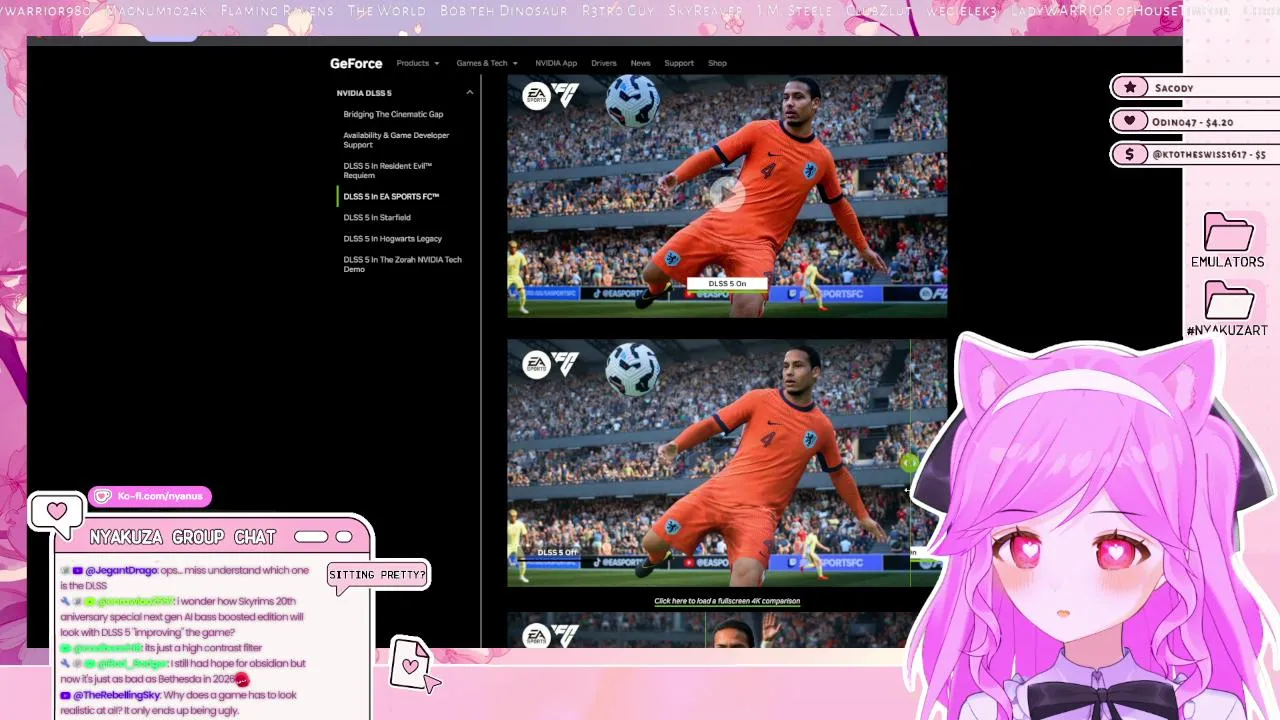Click to load fullscreen 4K comparison link
This screenshot has width=1280, height=720.
727,601
